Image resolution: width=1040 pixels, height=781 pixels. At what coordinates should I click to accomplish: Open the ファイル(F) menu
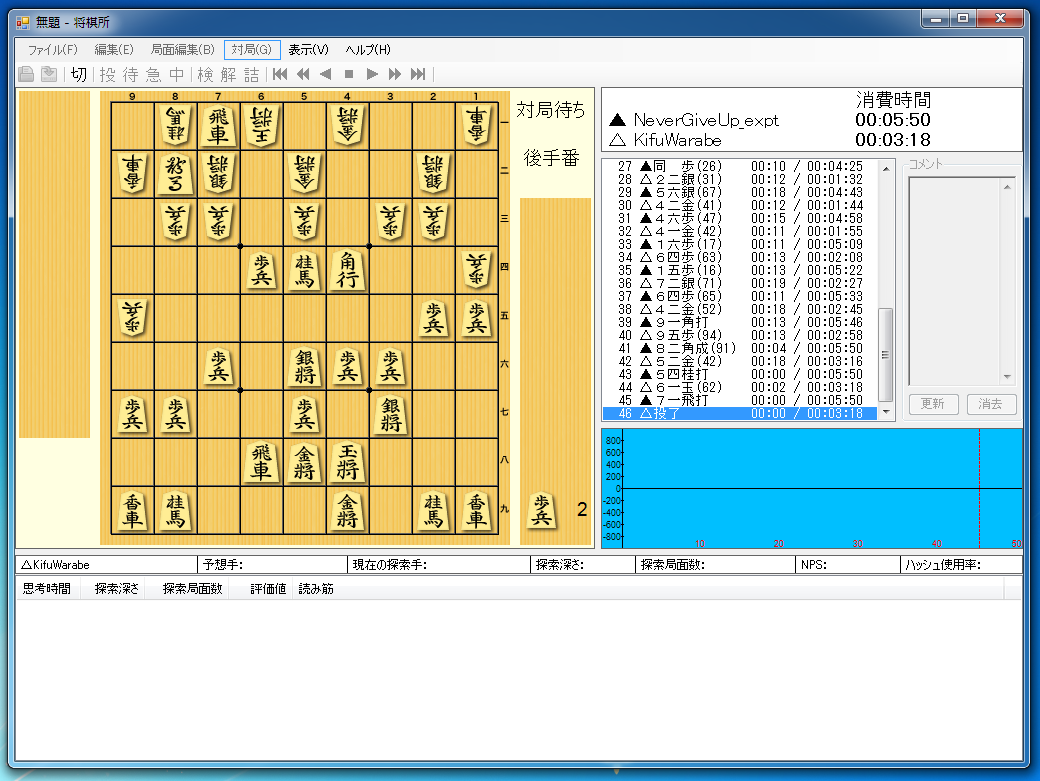coord(52,50)
